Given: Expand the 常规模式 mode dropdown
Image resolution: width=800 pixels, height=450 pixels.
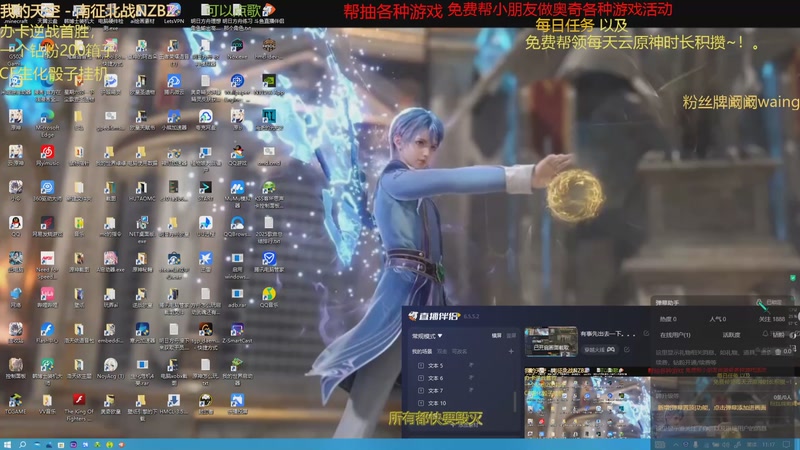Looking at the screenshot, I should [427, 336].
